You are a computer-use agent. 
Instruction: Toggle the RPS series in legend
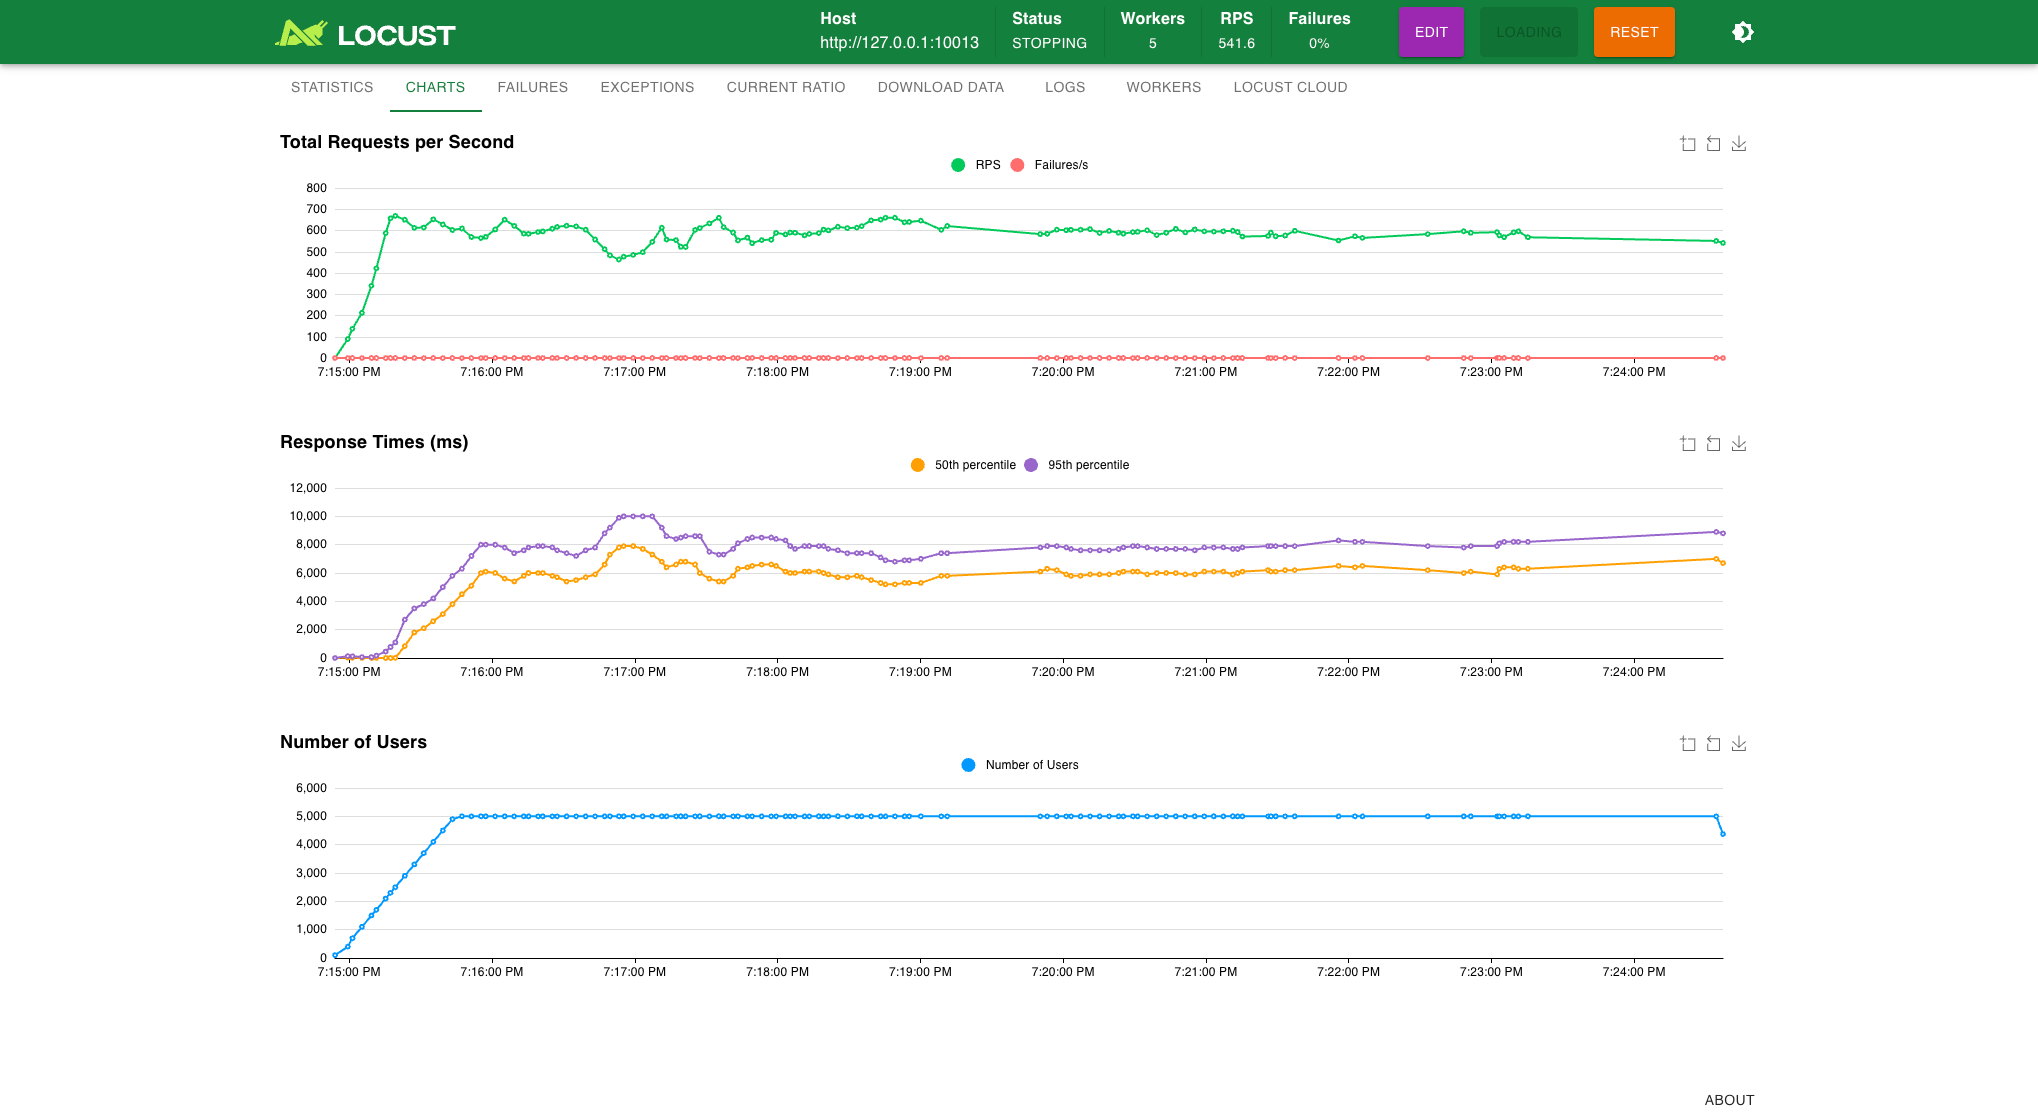click(x=976, y=165)
